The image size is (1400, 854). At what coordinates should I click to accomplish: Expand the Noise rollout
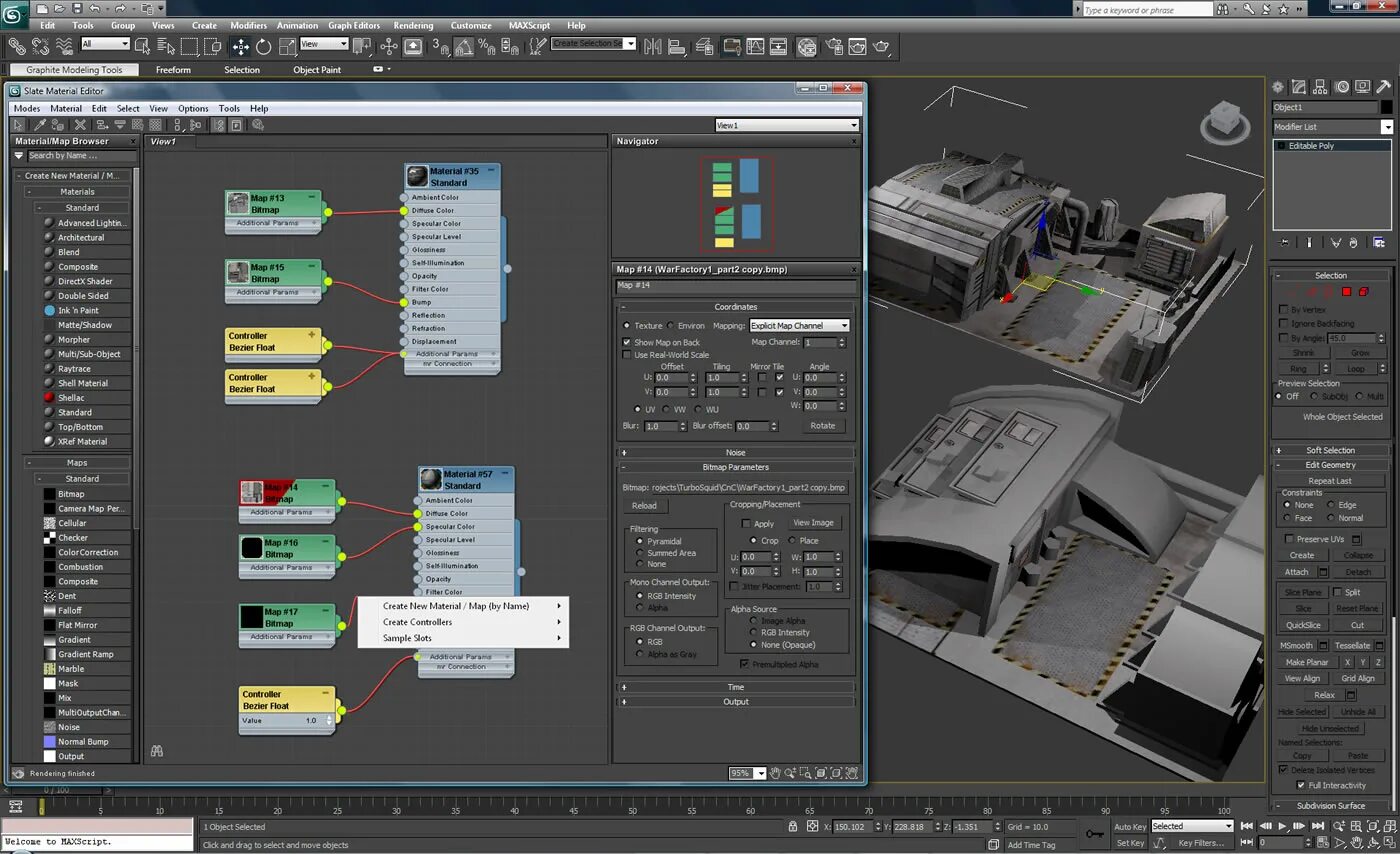click(x=735, y=453)
